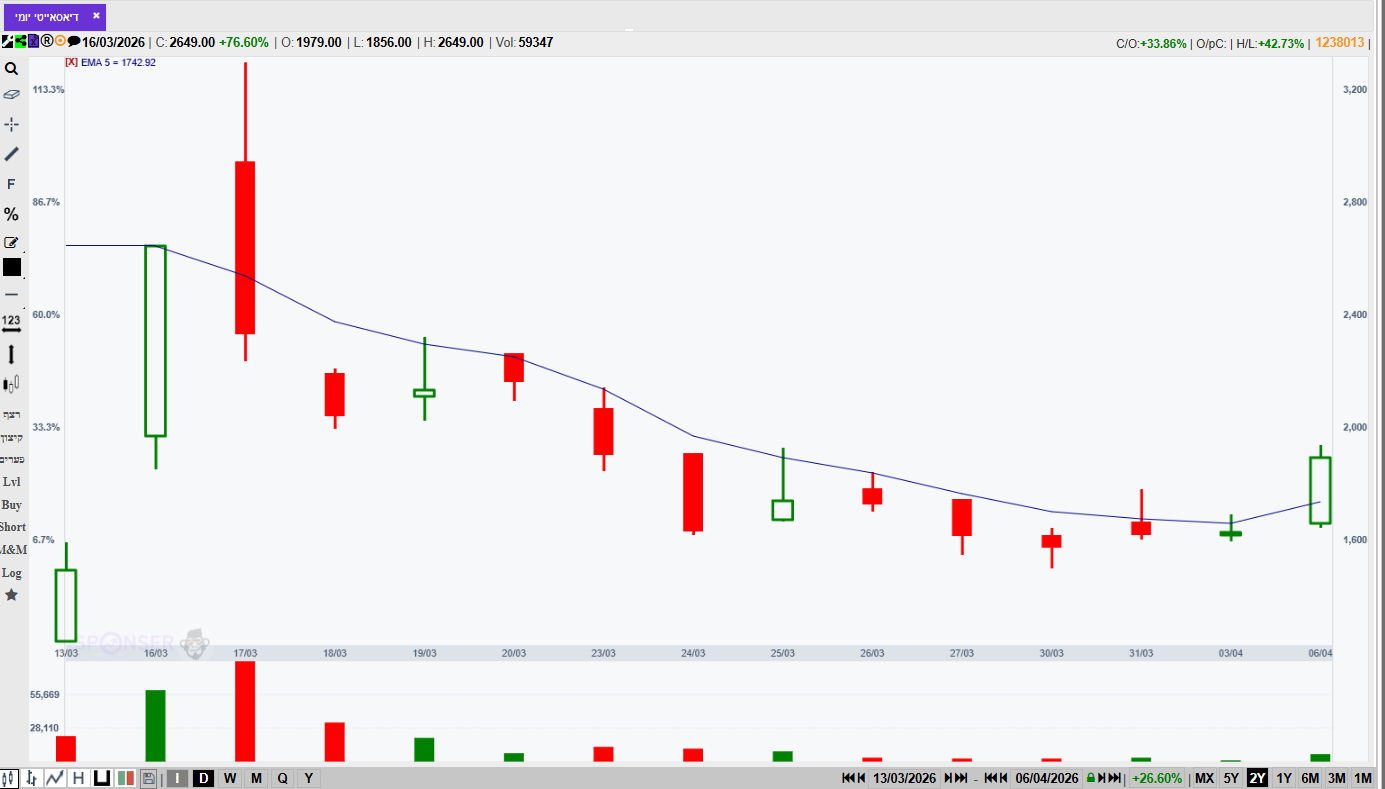The image size is (1385, 789).
Task: Click the Vol: 59347 readout
Action: click(x=522, y=42)
